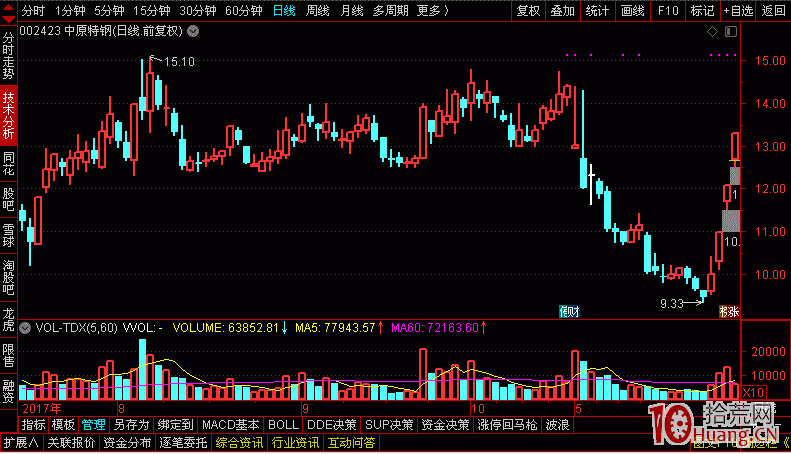Open 淘股吧 in the left sidebar
This screenshot has height=454, width=791.
tap(9, 277)
